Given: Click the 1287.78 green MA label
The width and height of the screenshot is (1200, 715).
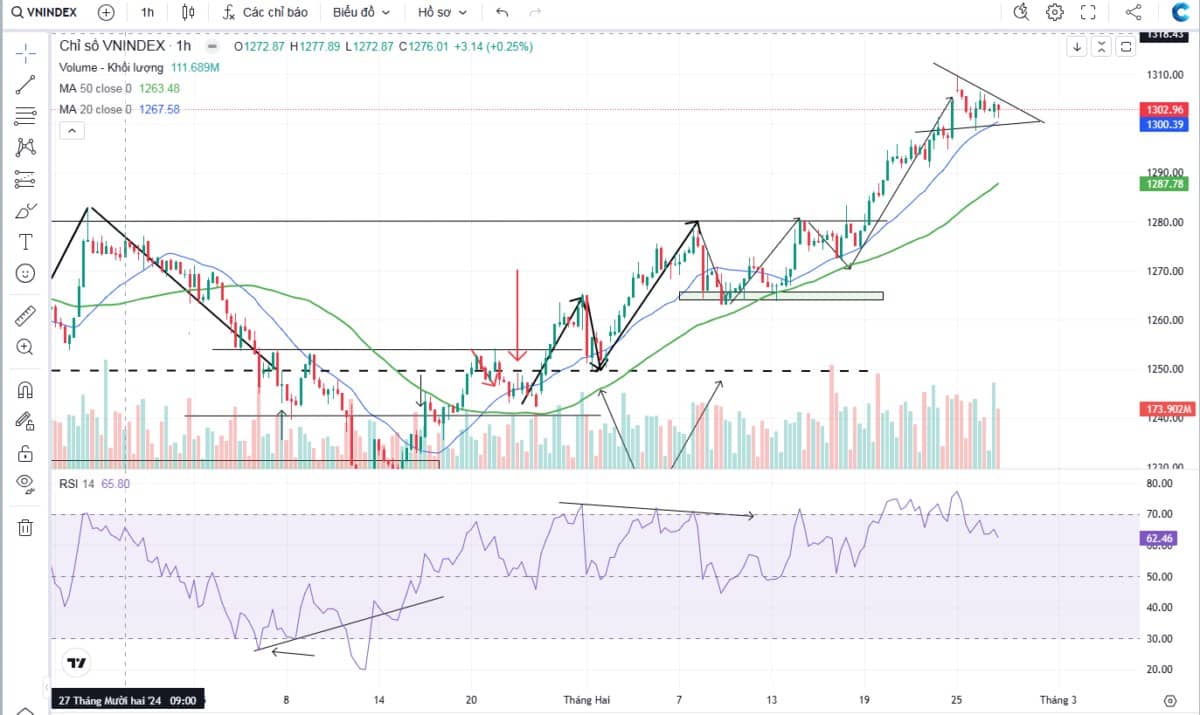Looking at the screenshot, I should point(1164,184).
